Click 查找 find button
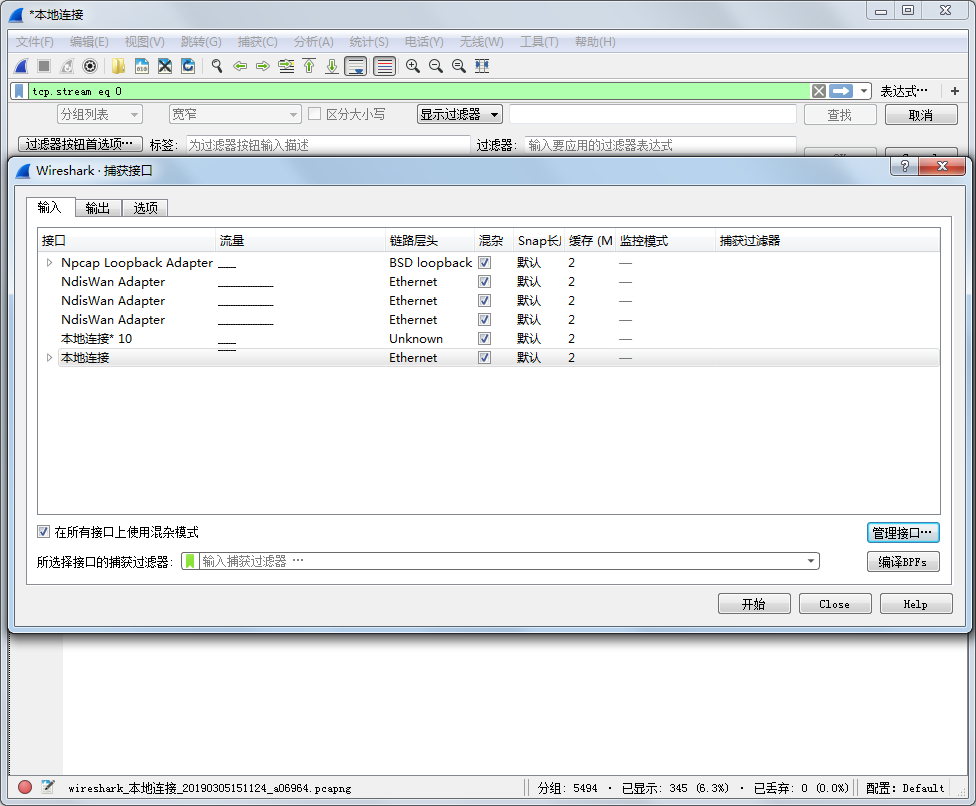 pos(840,115)
